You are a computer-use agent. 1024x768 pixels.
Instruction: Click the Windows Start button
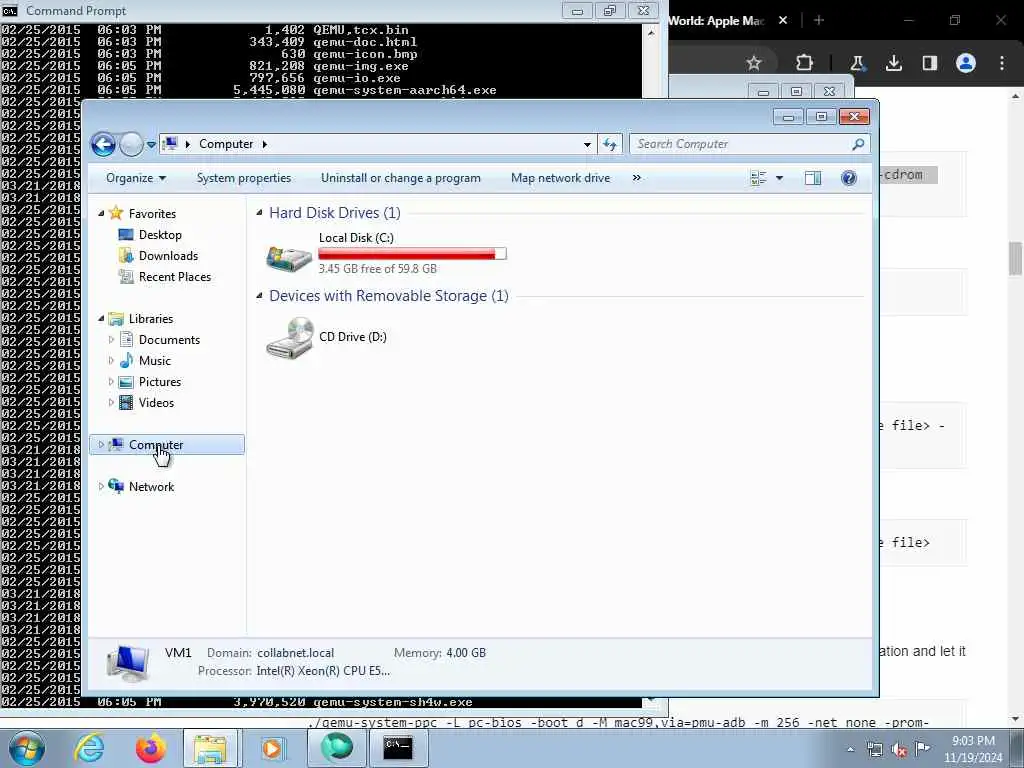click(26, 748)
